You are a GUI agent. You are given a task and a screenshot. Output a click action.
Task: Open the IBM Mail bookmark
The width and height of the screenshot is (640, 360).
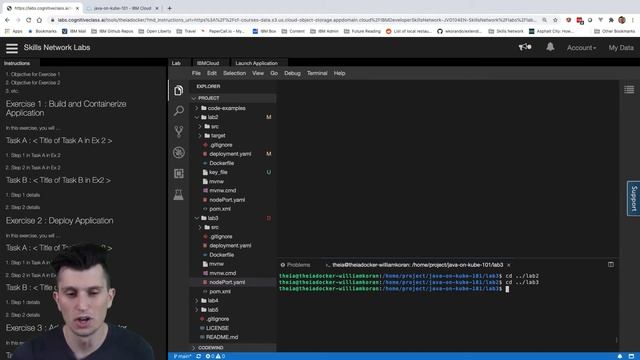pos(74,31)
